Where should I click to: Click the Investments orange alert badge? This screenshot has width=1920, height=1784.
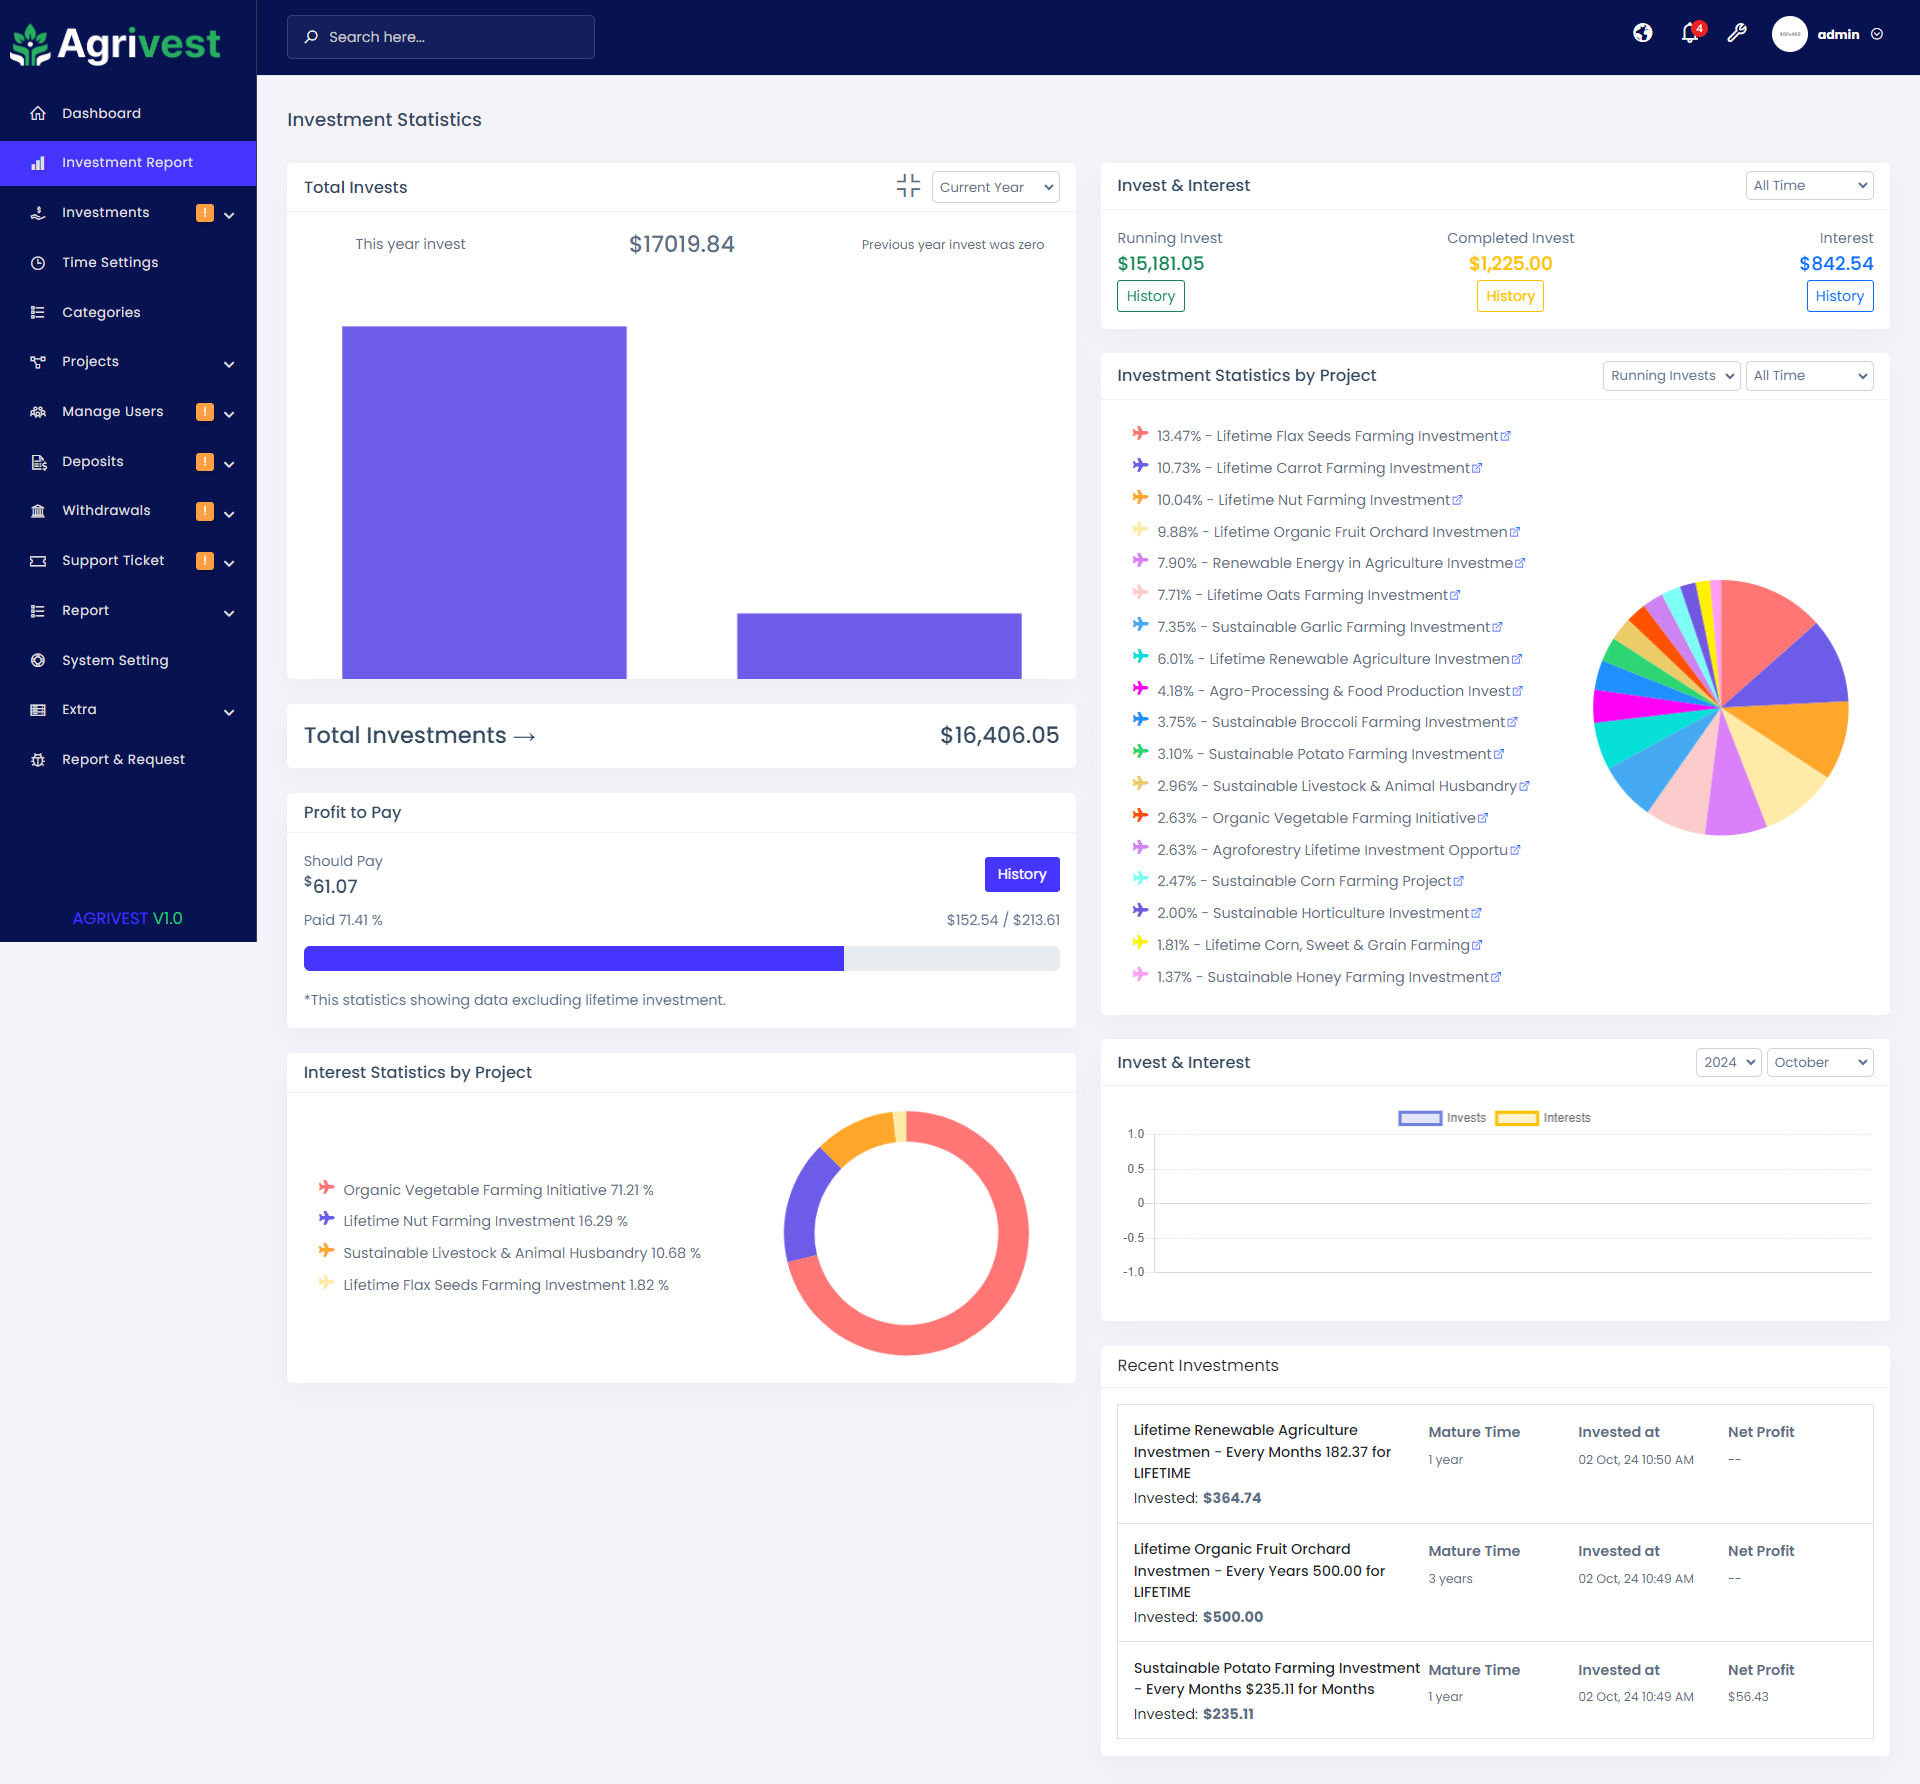[x=205, y=213]
